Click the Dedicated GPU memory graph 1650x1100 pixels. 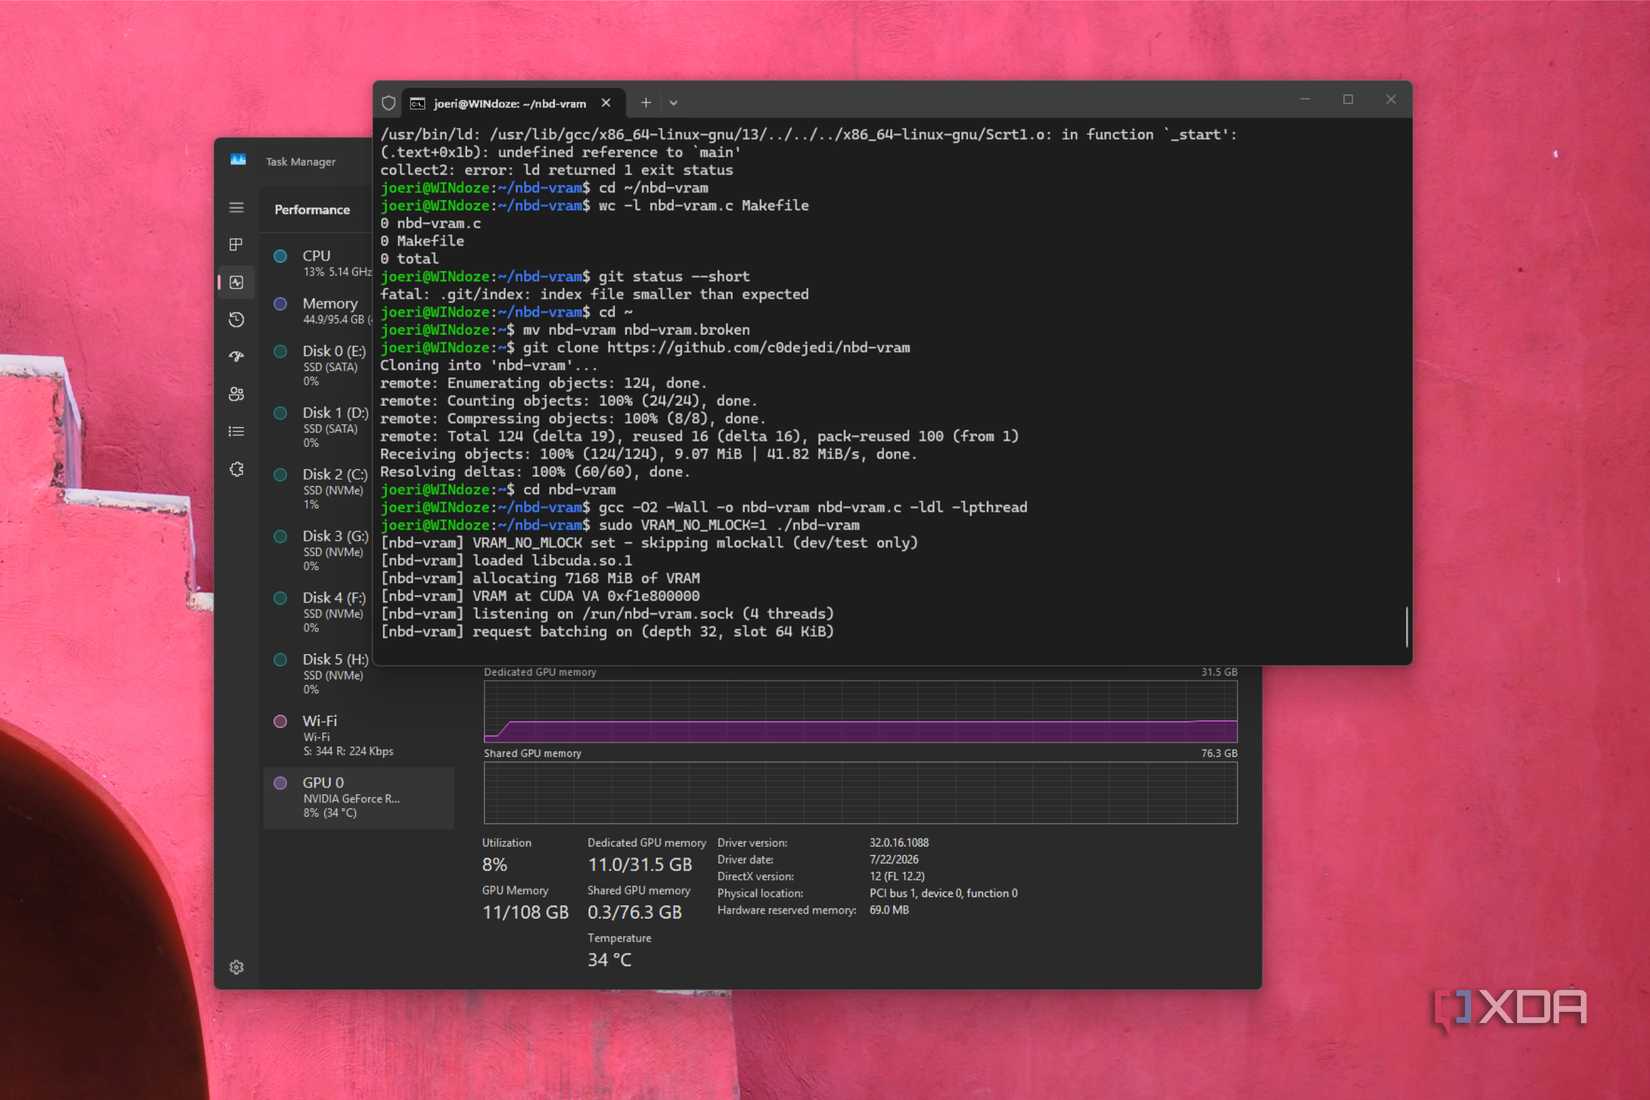point(860,712)
